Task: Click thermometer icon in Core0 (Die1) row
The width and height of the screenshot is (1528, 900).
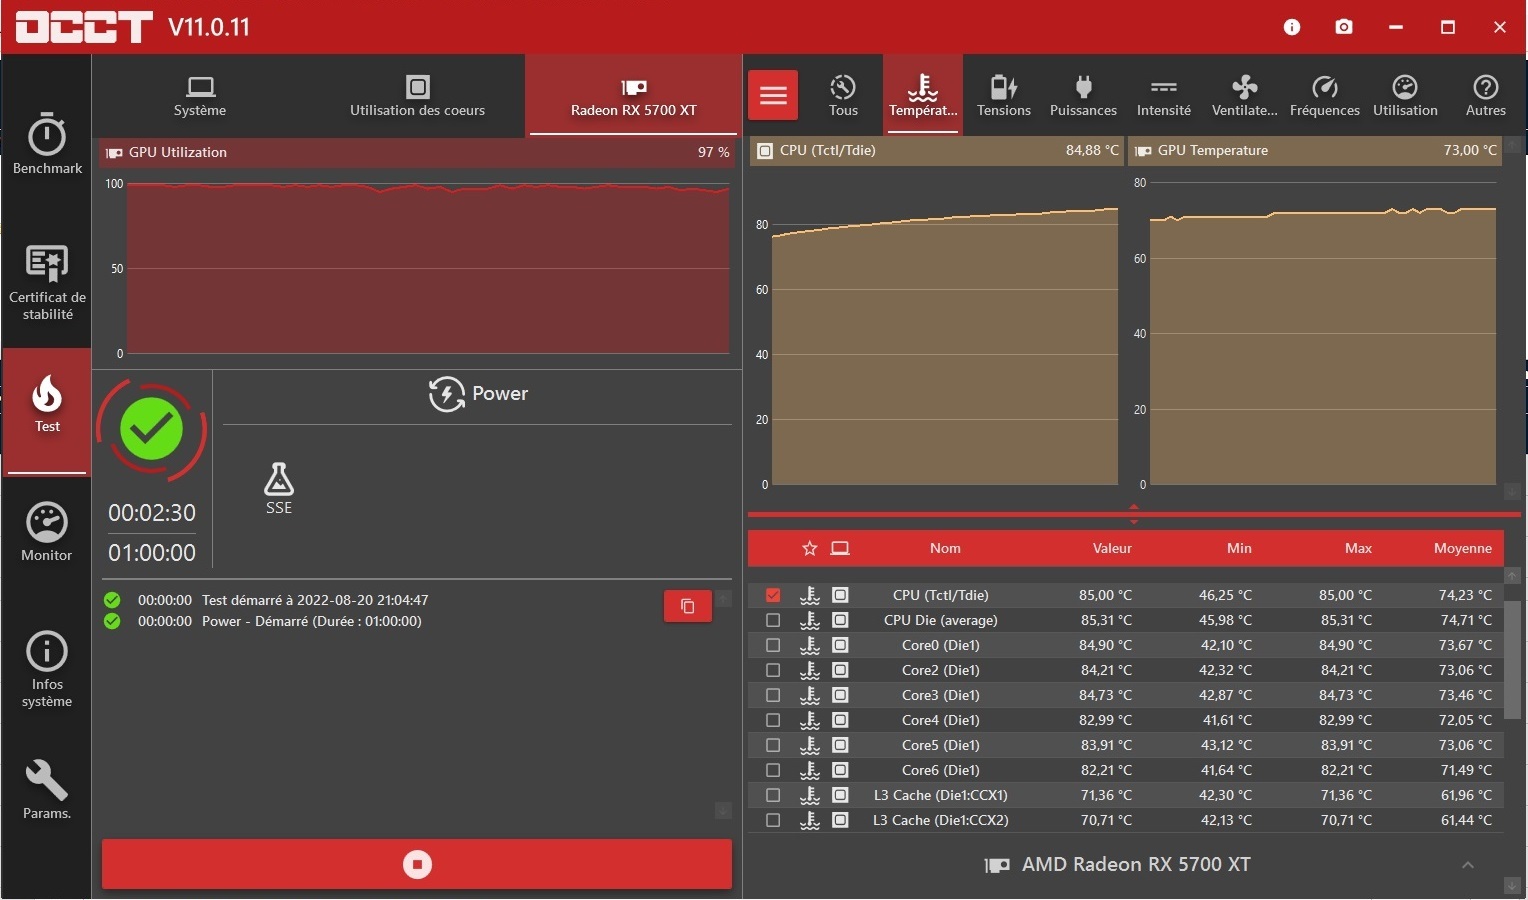Action: pos(810,645)
